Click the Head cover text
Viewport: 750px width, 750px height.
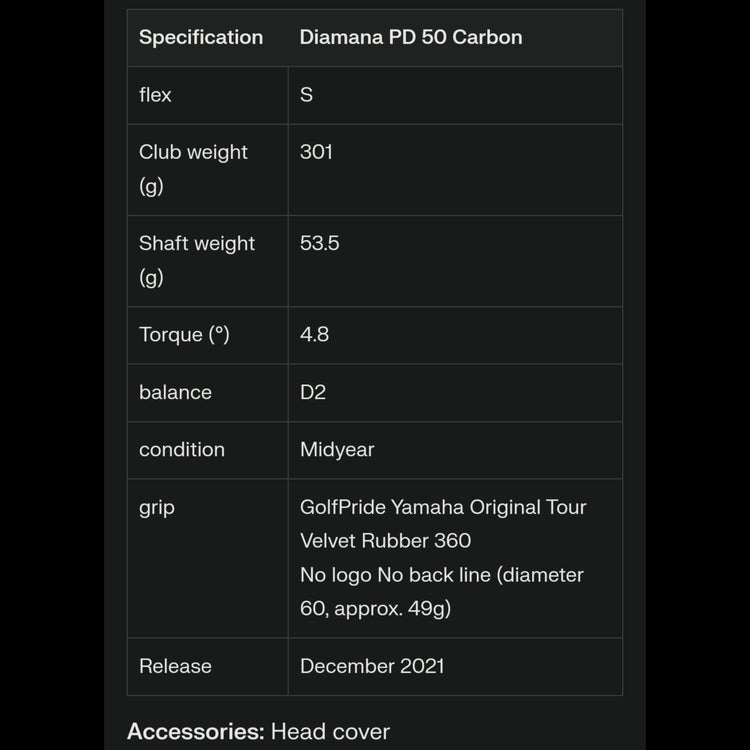point(330,732)
